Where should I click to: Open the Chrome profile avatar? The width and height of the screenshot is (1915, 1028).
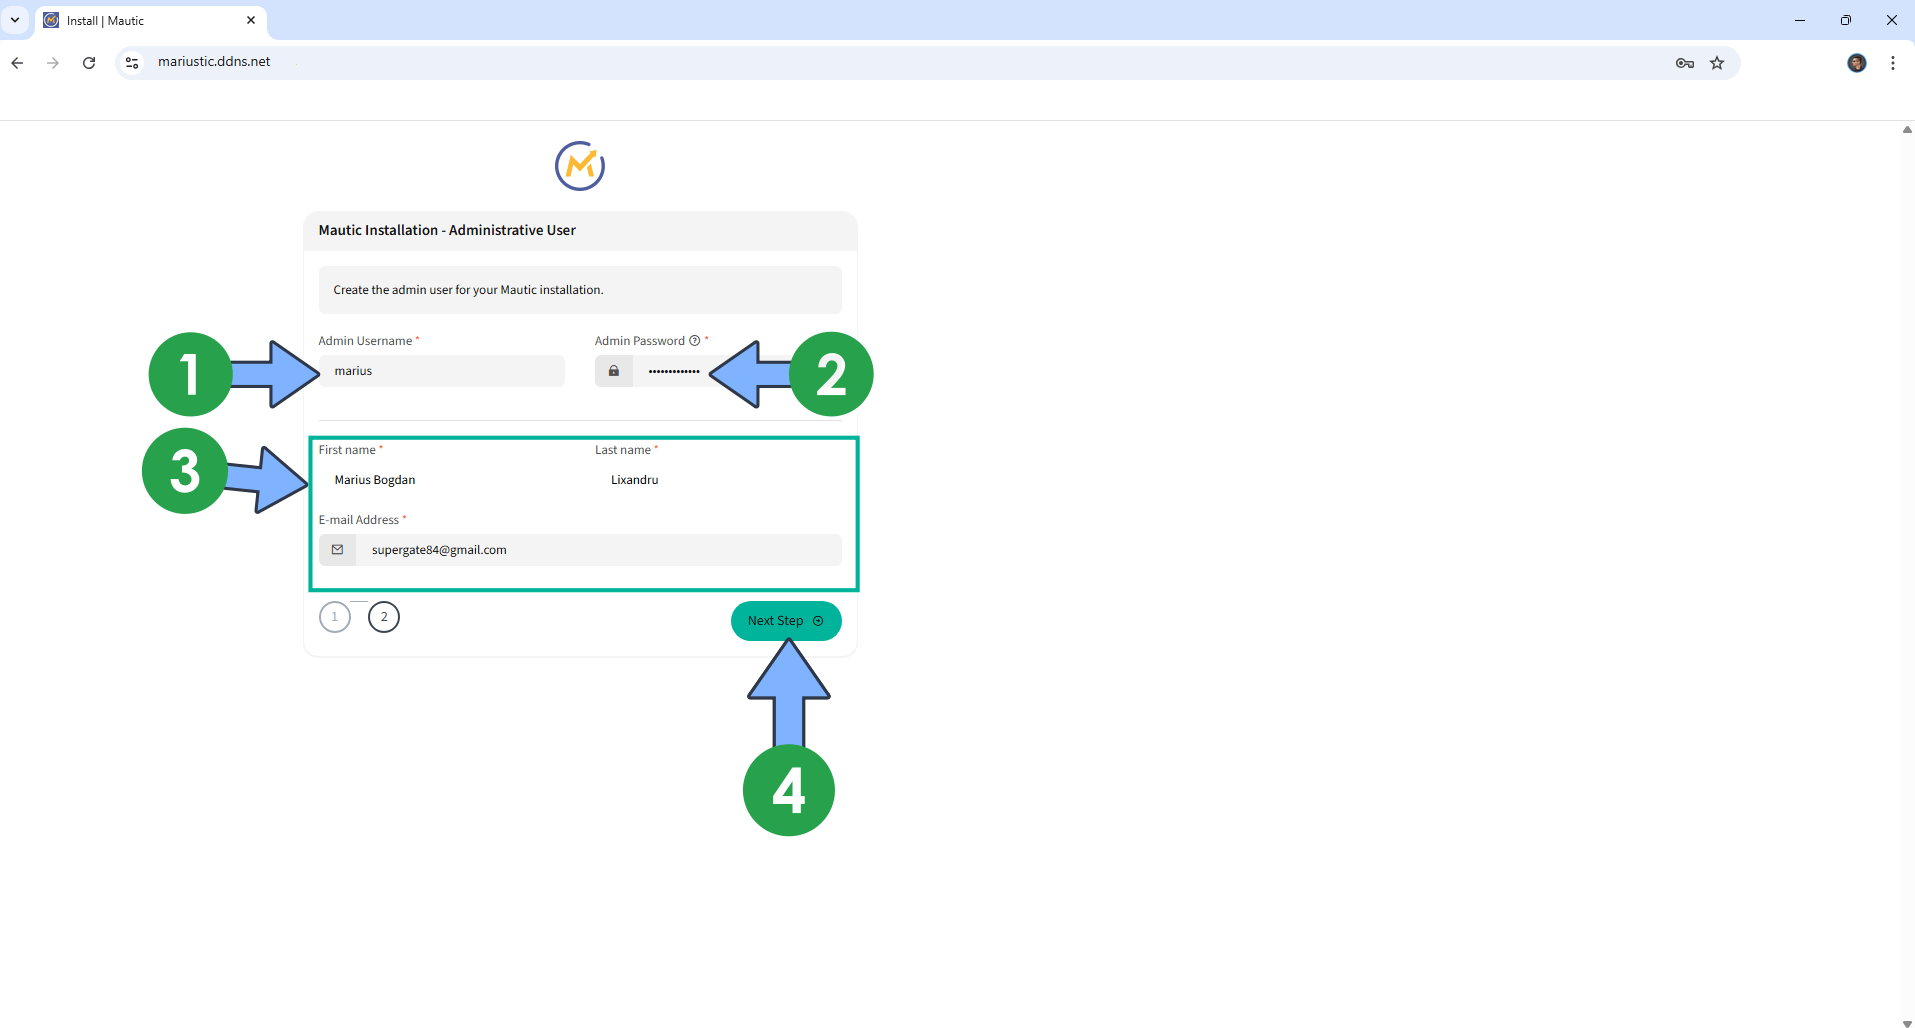click(1856, 63)
